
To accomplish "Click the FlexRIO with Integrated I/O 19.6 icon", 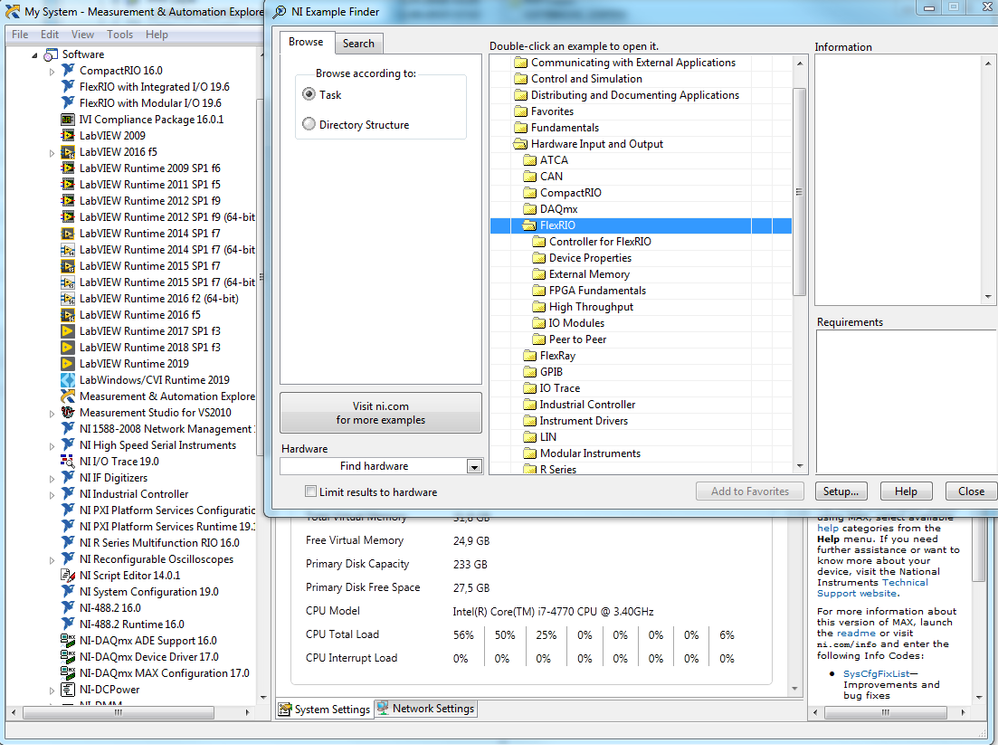I will click(x=67, y=87).
